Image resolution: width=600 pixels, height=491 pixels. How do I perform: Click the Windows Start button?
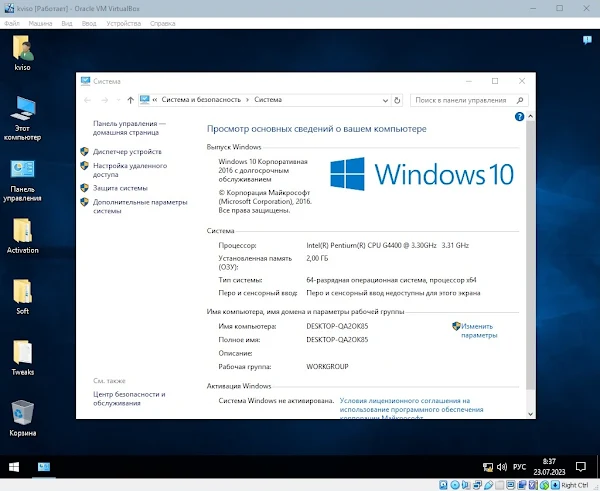pyautogui.click(x=14, y=467)
